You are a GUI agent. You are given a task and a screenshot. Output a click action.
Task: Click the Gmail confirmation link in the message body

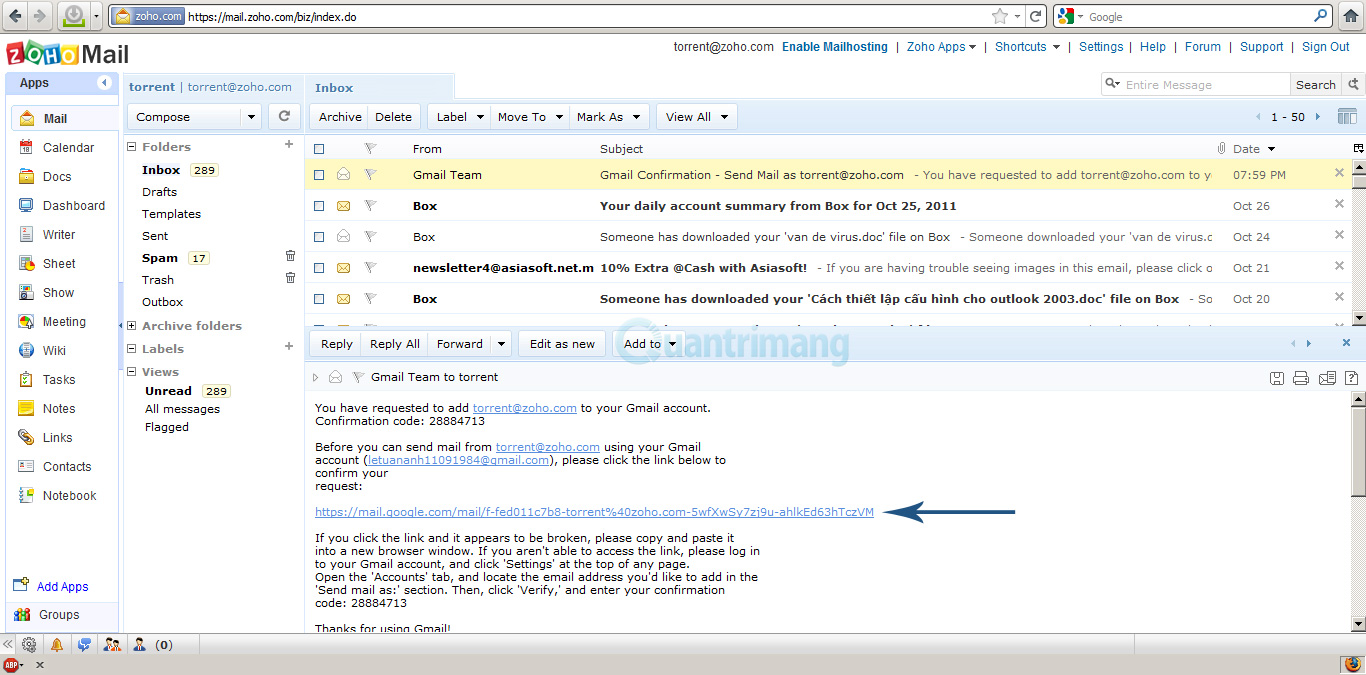(x=594, y=511)
